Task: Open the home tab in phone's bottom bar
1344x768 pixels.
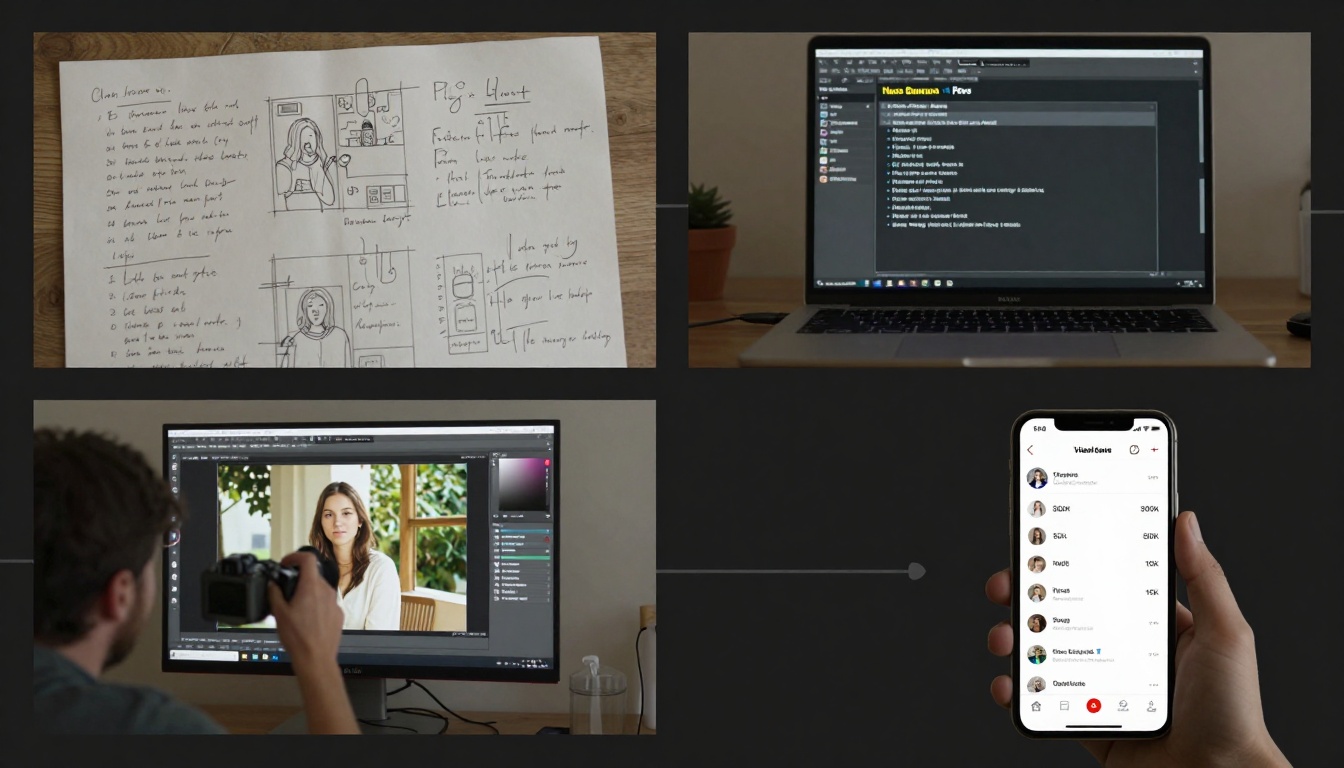Action: [1036, 706]
